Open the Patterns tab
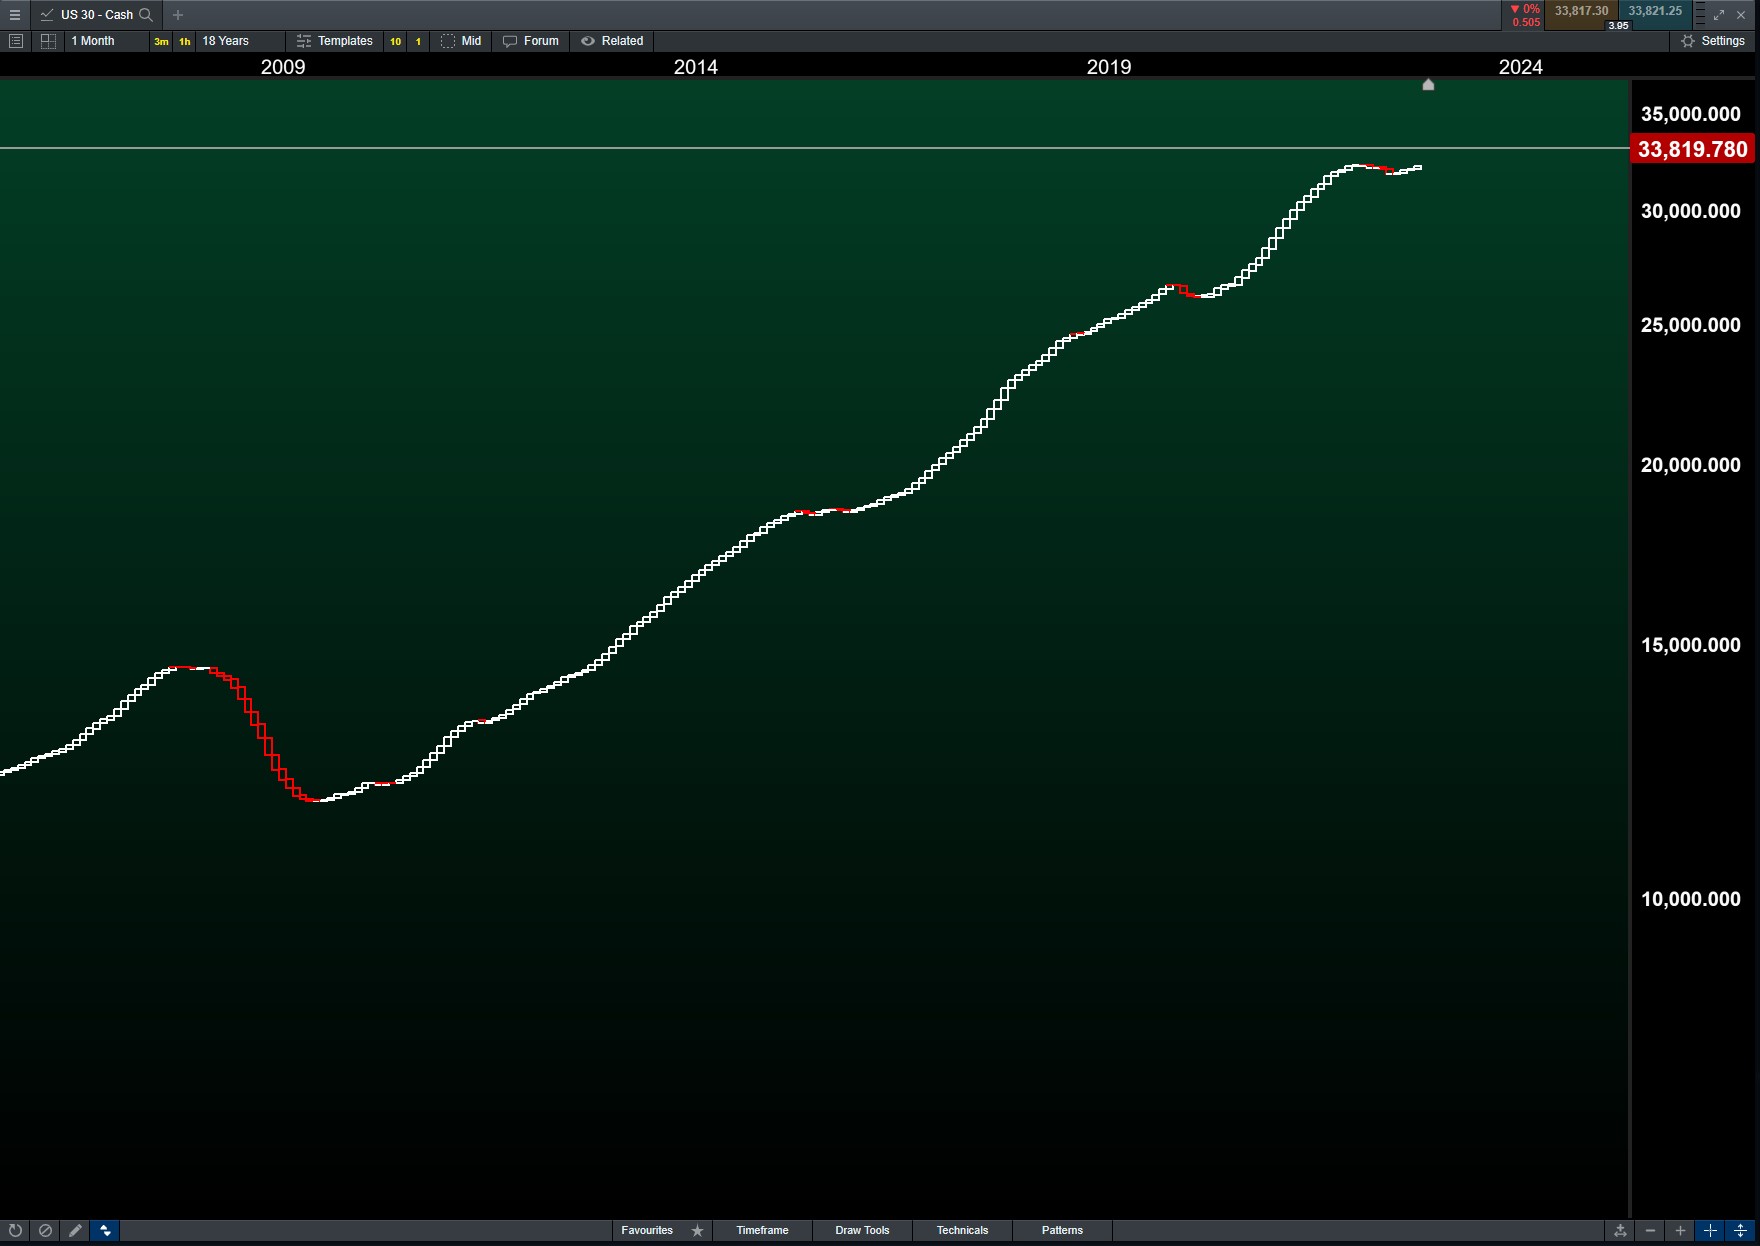 click(x=1062, y=1231)
